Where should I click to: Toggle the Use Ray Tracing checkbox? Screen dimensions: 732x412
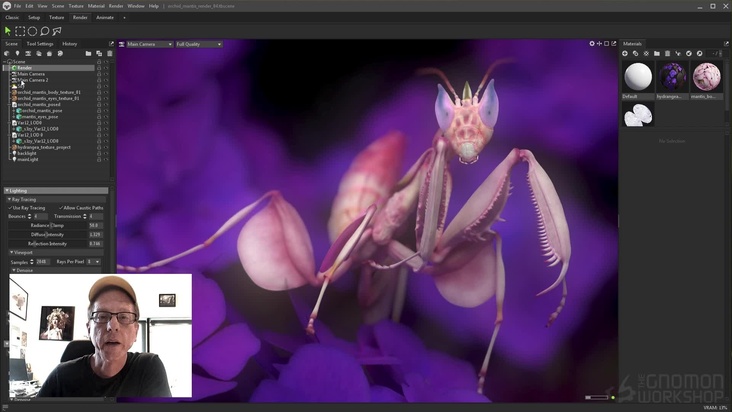(11, 208)
